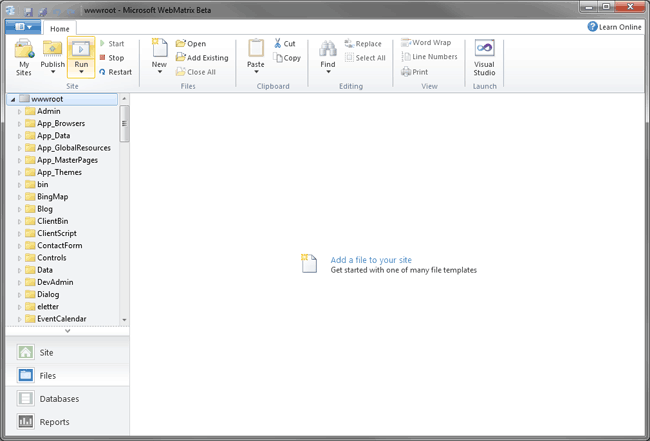
Task: Restart the site server
Action: coord(115,72)
